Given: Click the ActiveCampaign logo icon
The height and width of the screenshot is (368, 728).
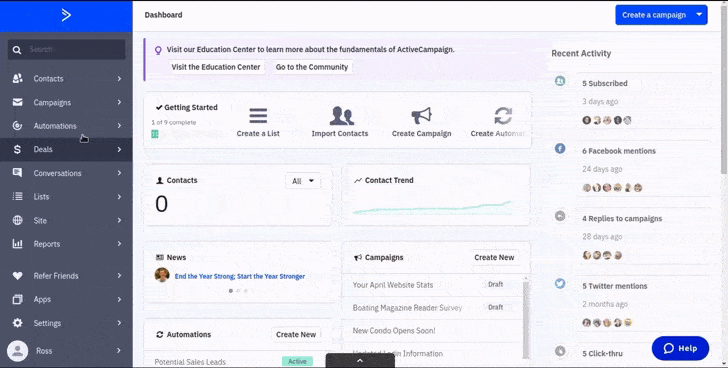Looking at the screenshot, I should [x=66, y=15].
